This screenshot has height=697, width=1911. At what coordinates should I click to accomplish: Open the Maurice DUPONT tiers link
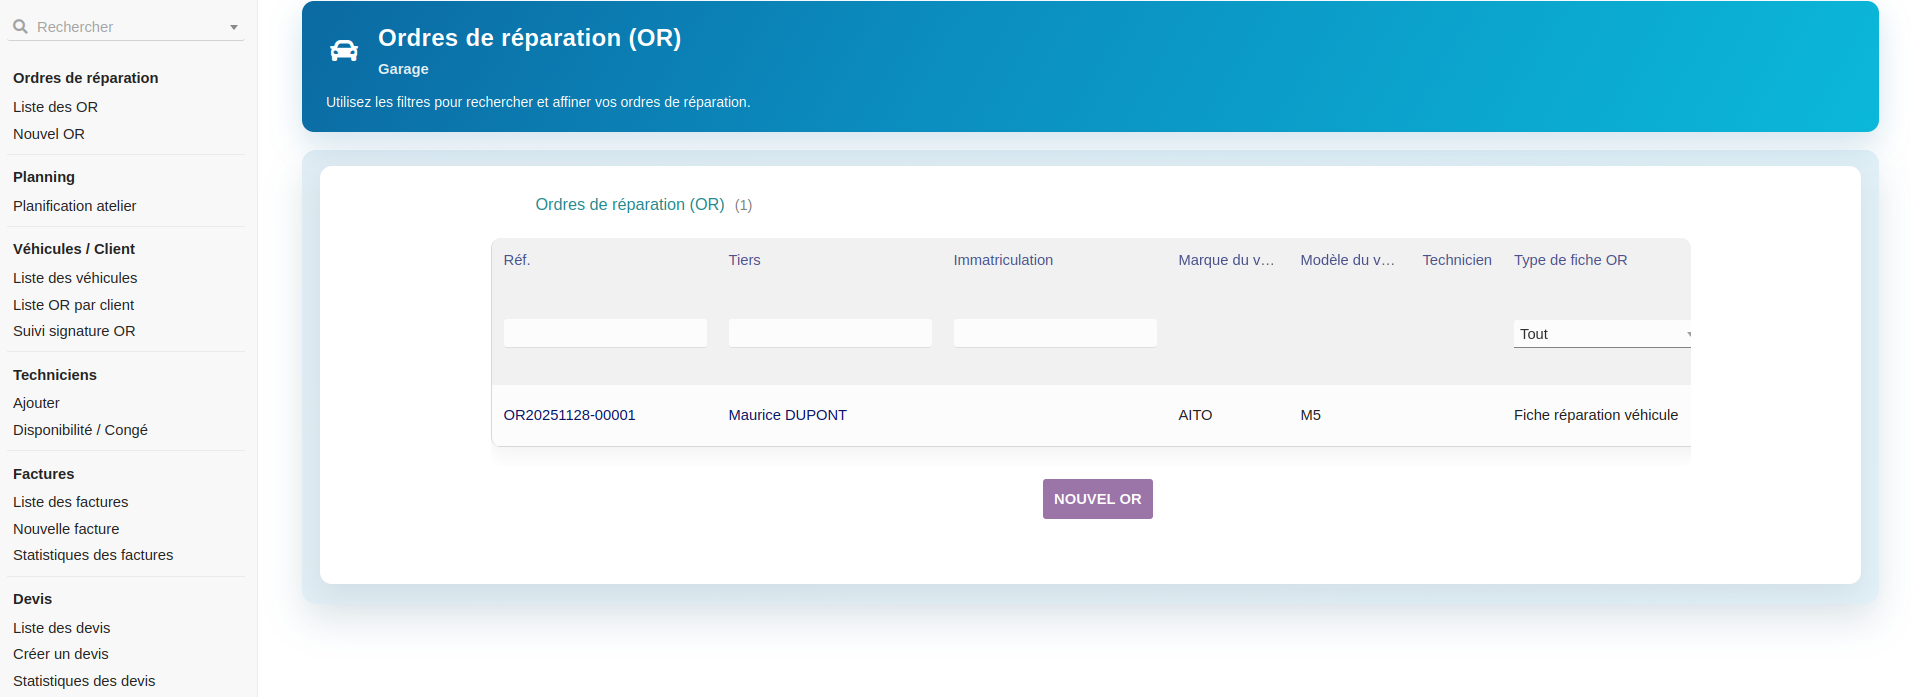787,415
